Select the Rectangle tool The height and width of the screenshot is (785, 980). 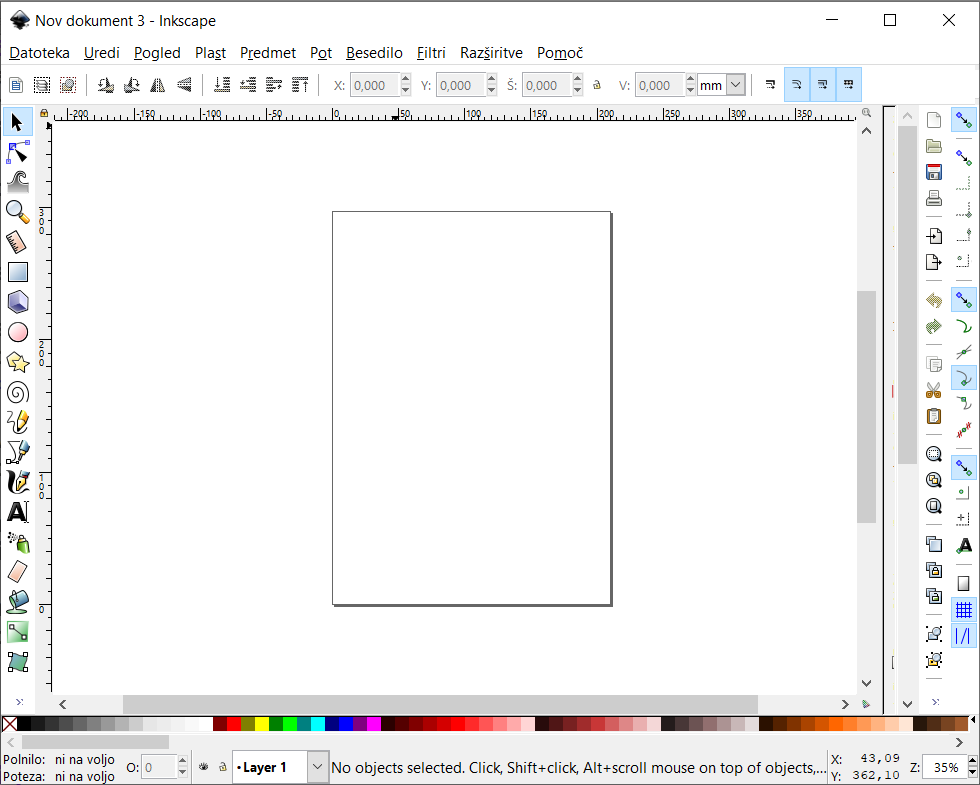[18, 272]
